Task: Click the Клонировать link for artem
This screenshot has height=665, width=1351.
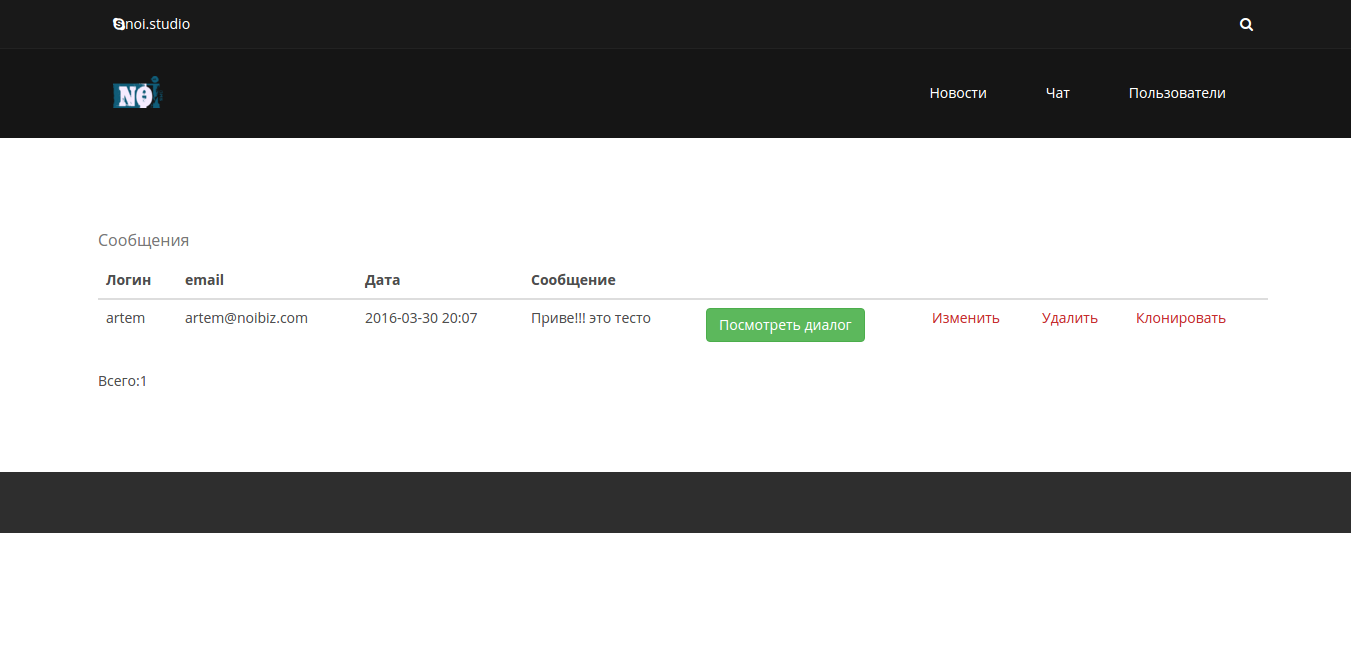Action: (1181, 318)
